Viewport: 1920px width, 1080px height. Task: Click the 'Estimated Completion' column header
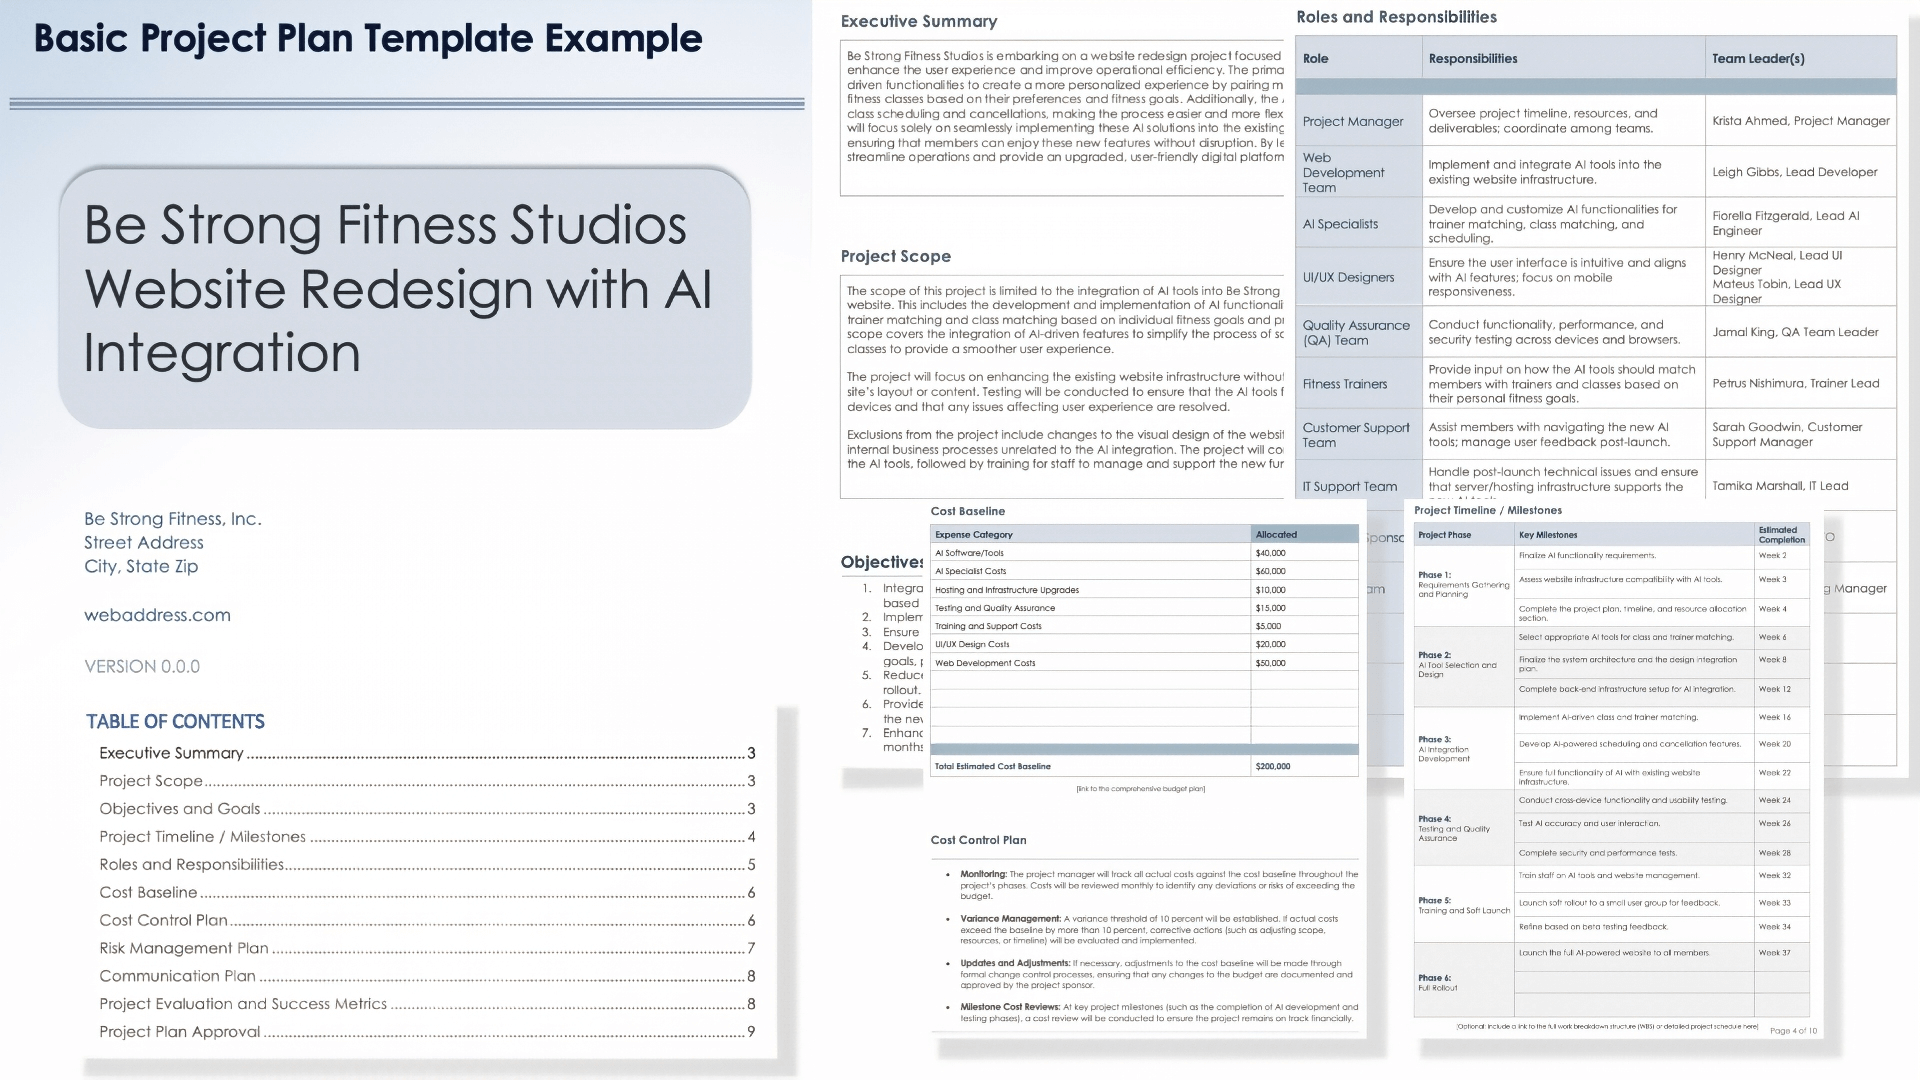point(1781,535)
